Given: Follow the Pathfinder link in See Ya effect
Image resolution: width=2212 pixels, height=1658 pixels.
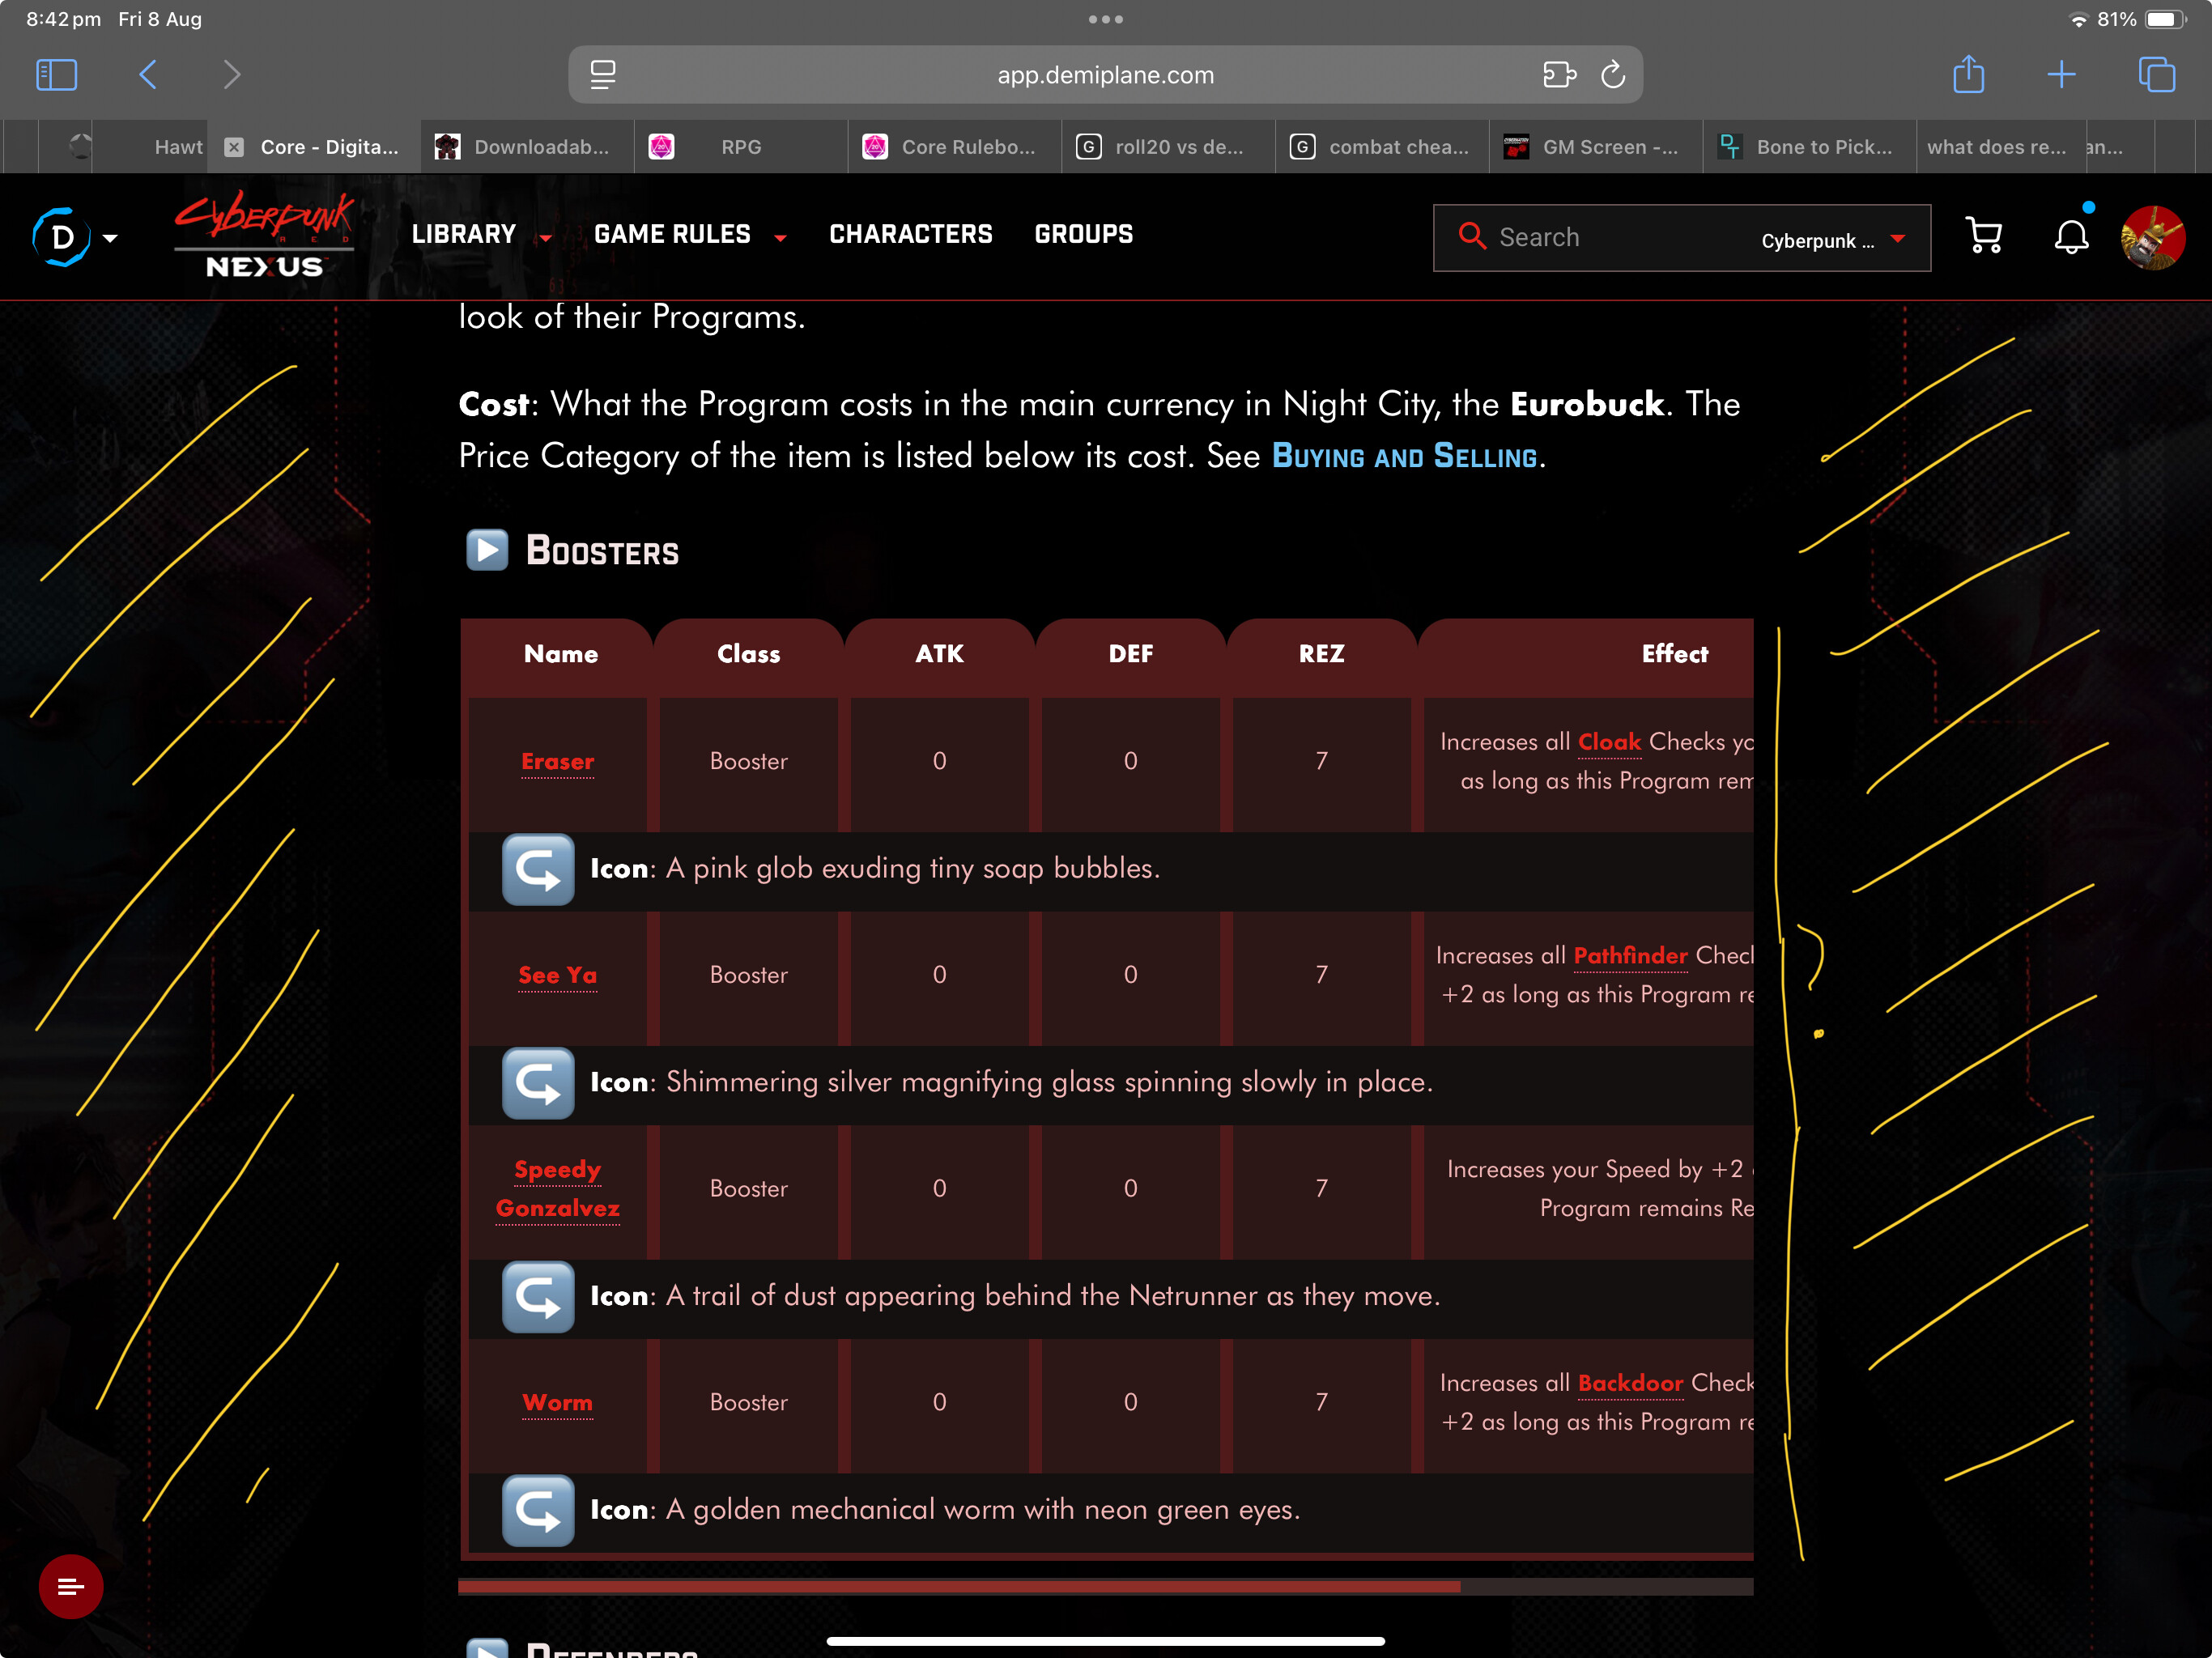Looking at the screenshot, I should (x=1630, y=956).
